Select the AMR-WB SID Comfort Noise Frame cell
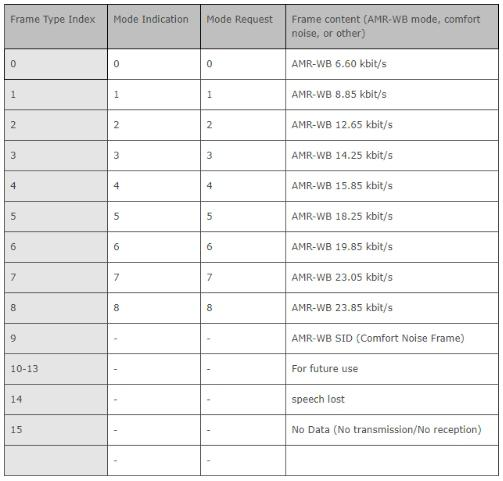This screenshot has width=503, height=481. (x=392, y=339)
